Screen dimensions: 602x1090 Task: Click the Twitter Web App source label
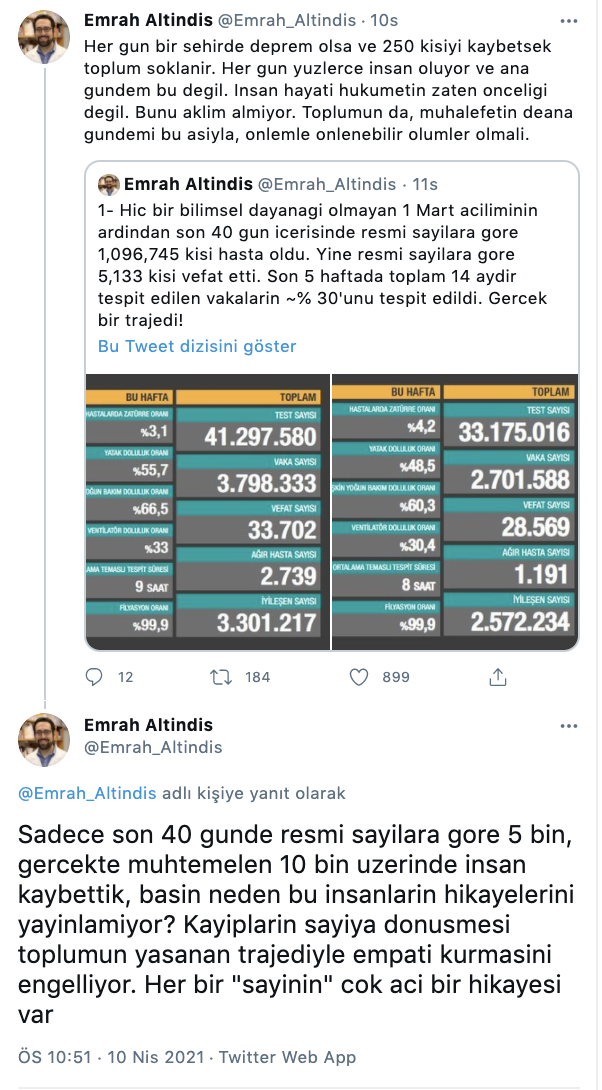click(x=287, y=1057)
